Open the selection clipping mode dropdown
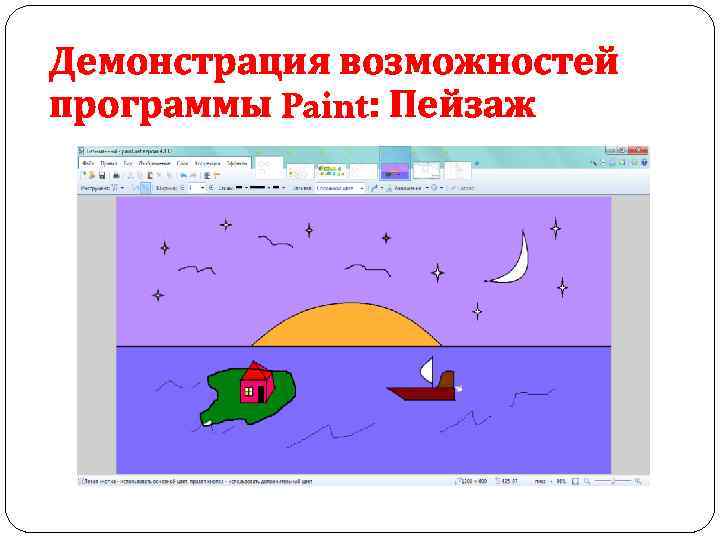720x540 pixels. [x=437, y=188]
